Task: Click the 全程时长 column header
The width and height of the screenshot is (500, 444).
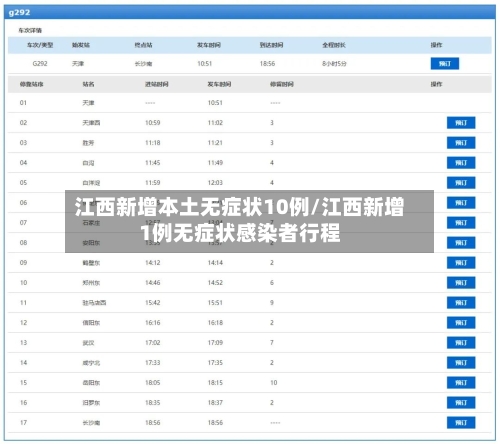Action: (x=334, y=45)
